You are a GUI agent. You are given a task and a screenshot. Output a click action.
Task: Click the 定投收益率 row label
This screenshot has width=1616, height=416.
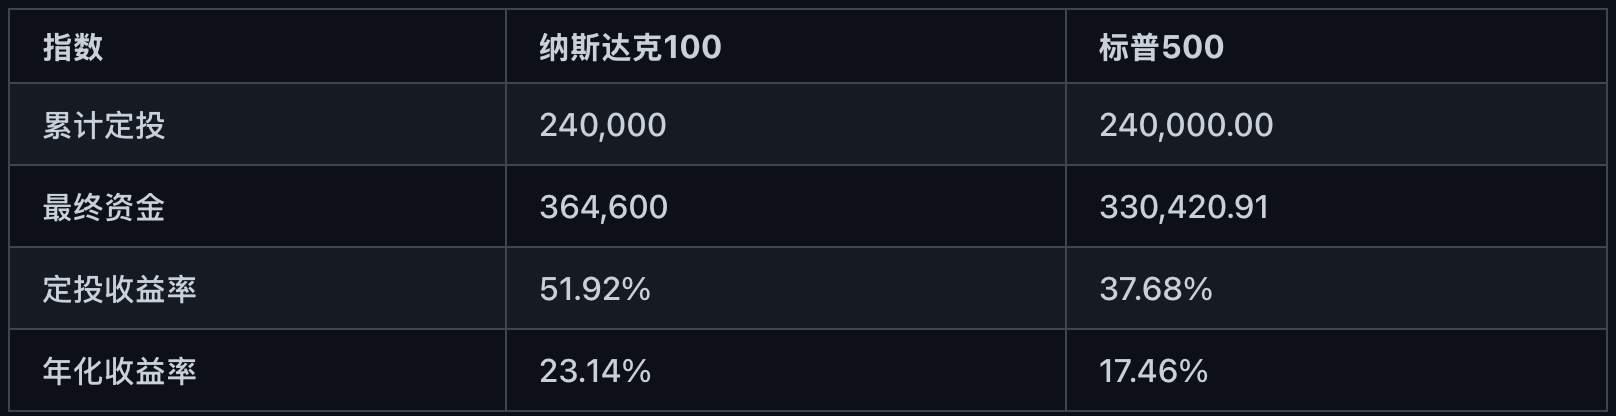(120, 289)
